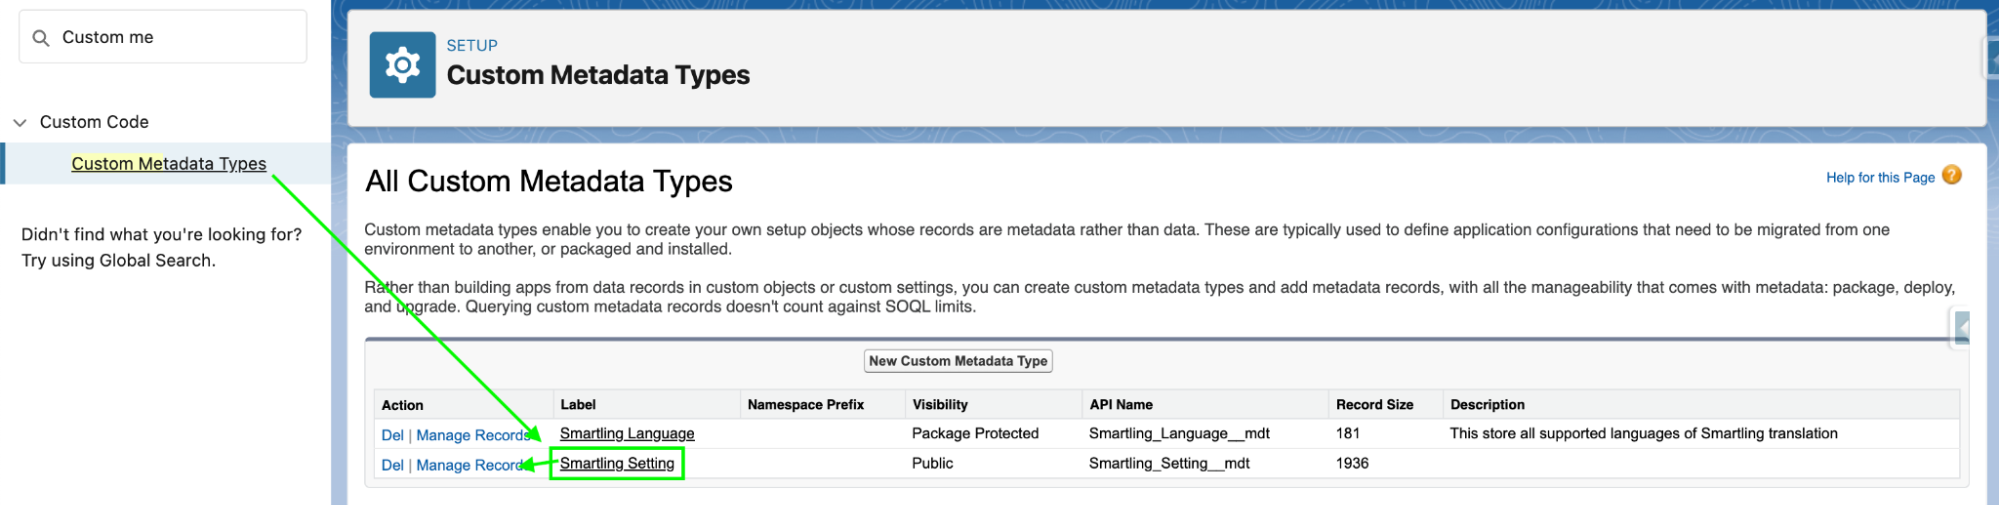This screenshot has height=505, width=1999.
Task: Delete the Smartling Language metadata type
Action: tap(392, 435)
